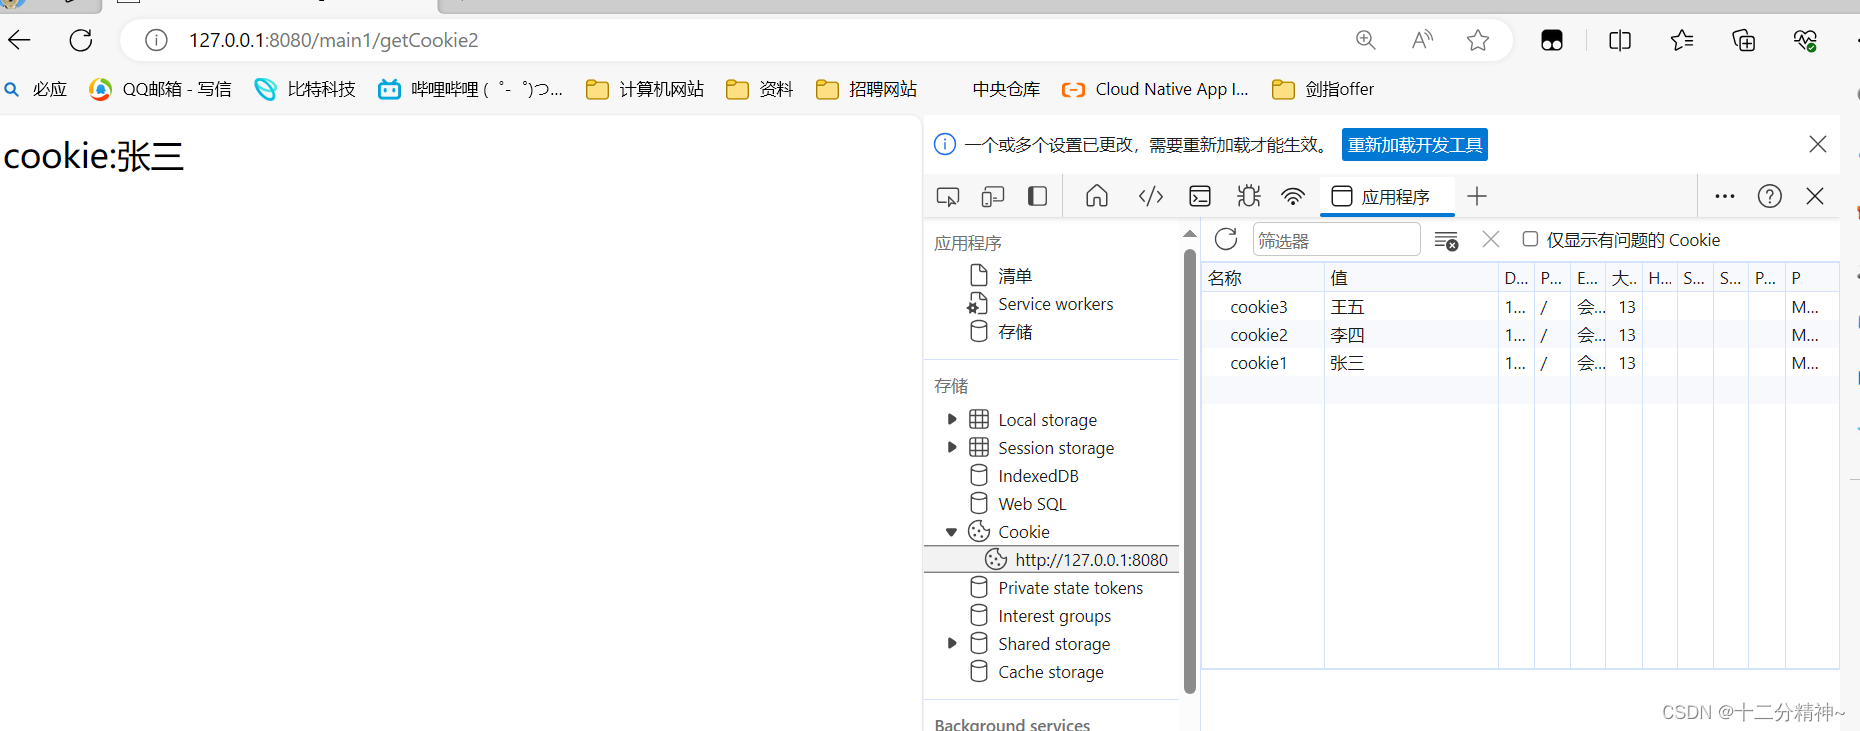Toggle device emulation icon

(993, 196)
